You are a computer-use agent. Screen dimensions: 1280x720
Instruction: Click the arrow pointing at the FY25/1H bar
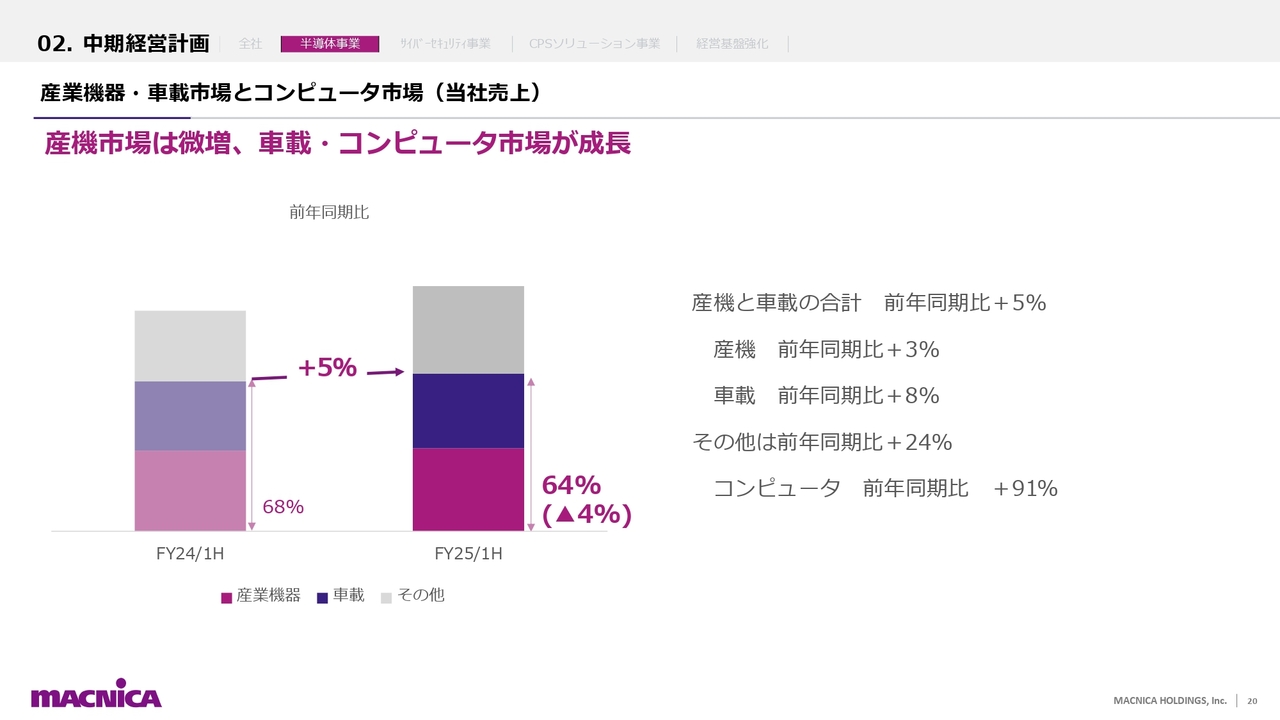pos(386,372)
